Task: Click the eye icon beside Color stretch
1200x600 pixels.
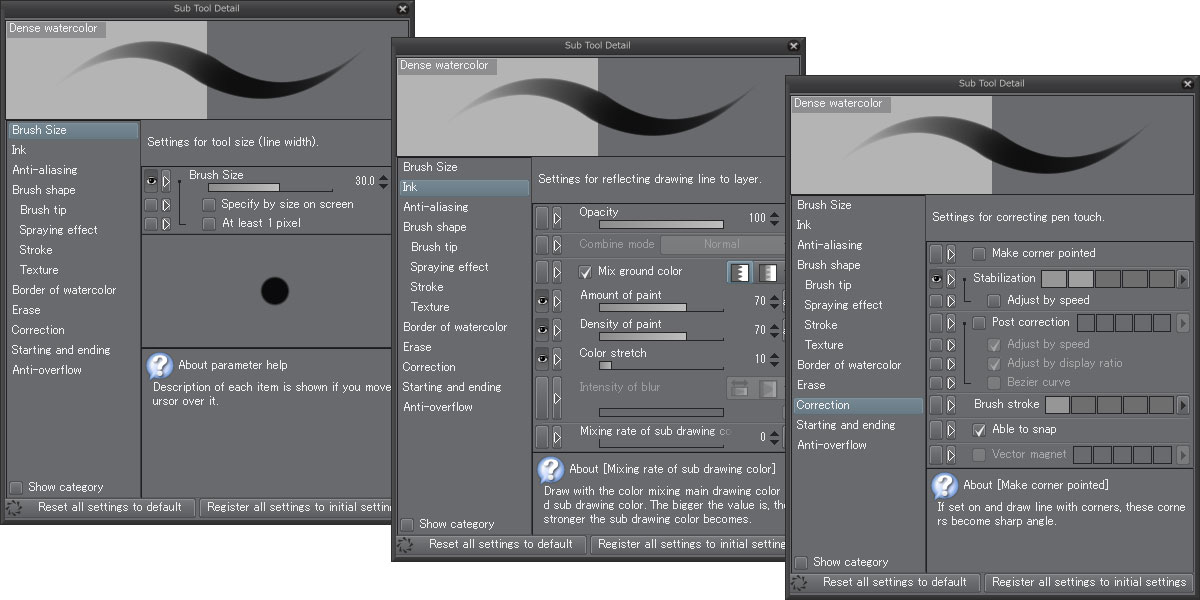Action: (542, 358)
